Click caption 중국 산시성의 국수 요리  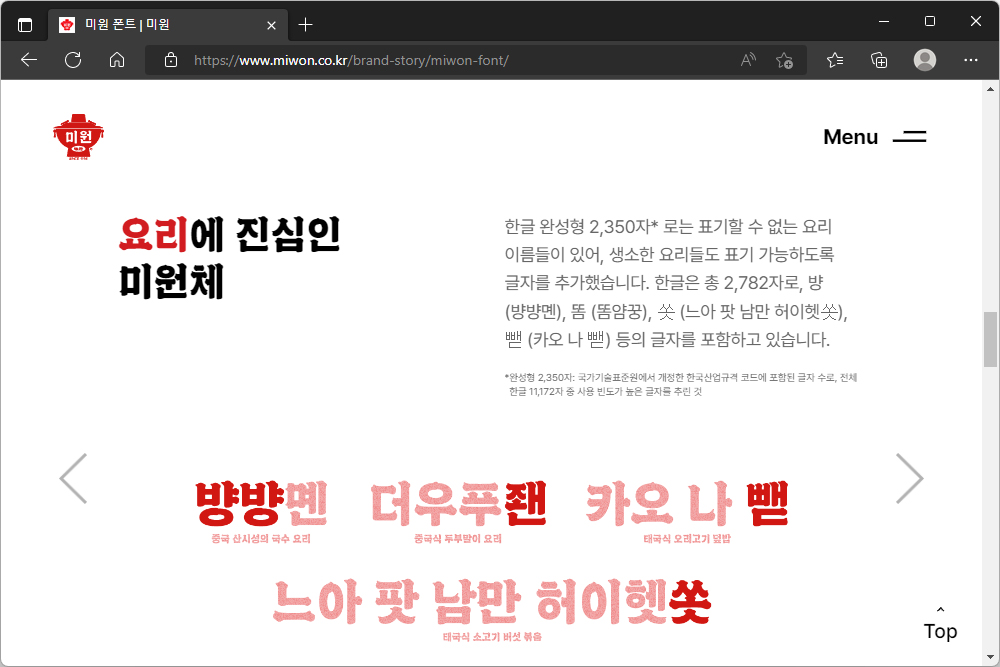261,539
